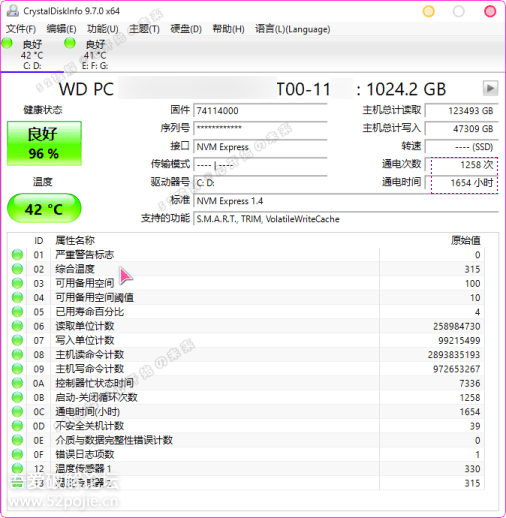Click the 原始值 column header
Screen dimensions: 506x518
tap(465, 240)
